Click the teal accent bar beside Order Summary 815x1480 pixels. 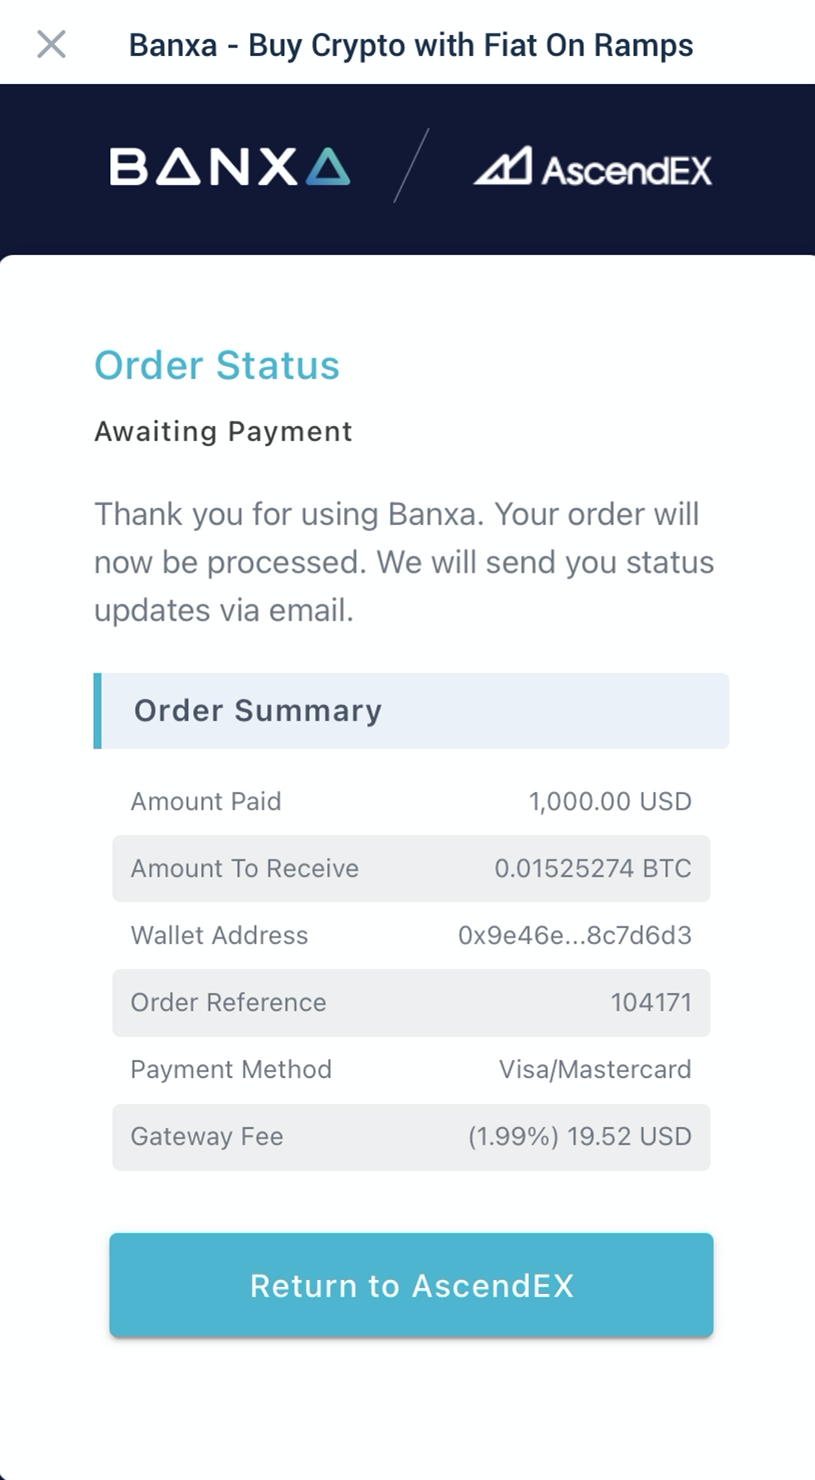98,711
